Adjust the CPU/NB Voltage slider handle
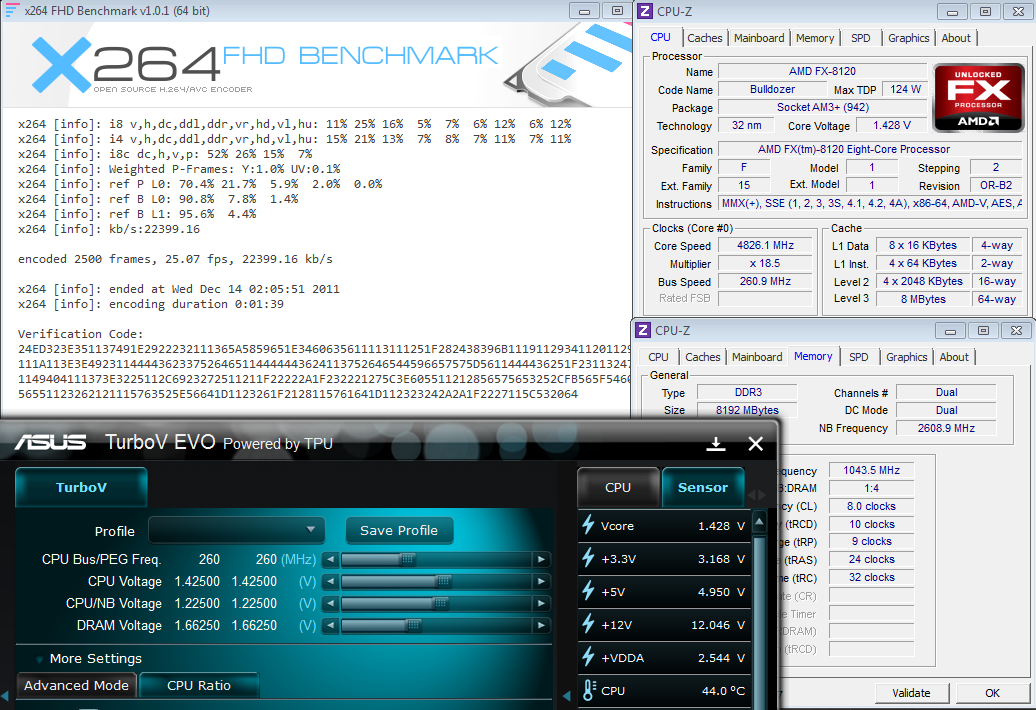The image size is (1036, 710). point(440,604)
